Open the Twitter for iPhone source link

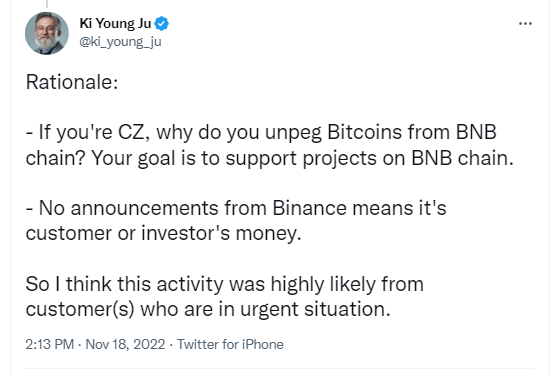[x=230, y=344]
